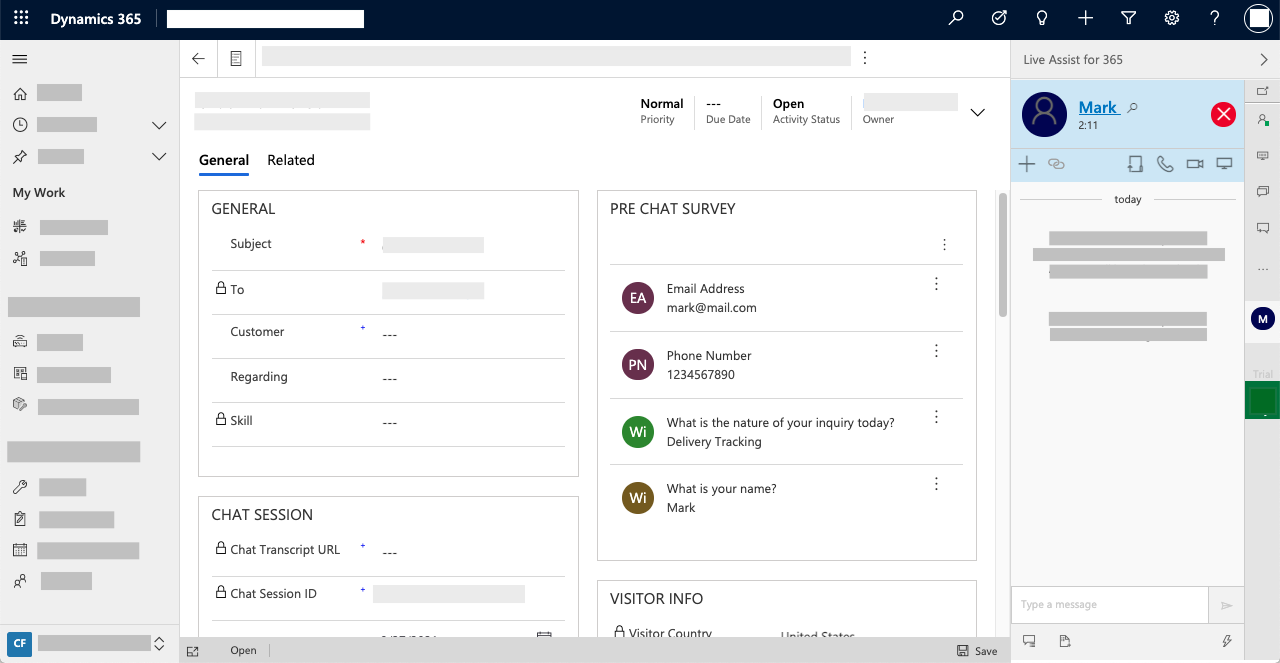Click the message input field
Viewport: 1280px width, 663px height.
click(1110, 605)
